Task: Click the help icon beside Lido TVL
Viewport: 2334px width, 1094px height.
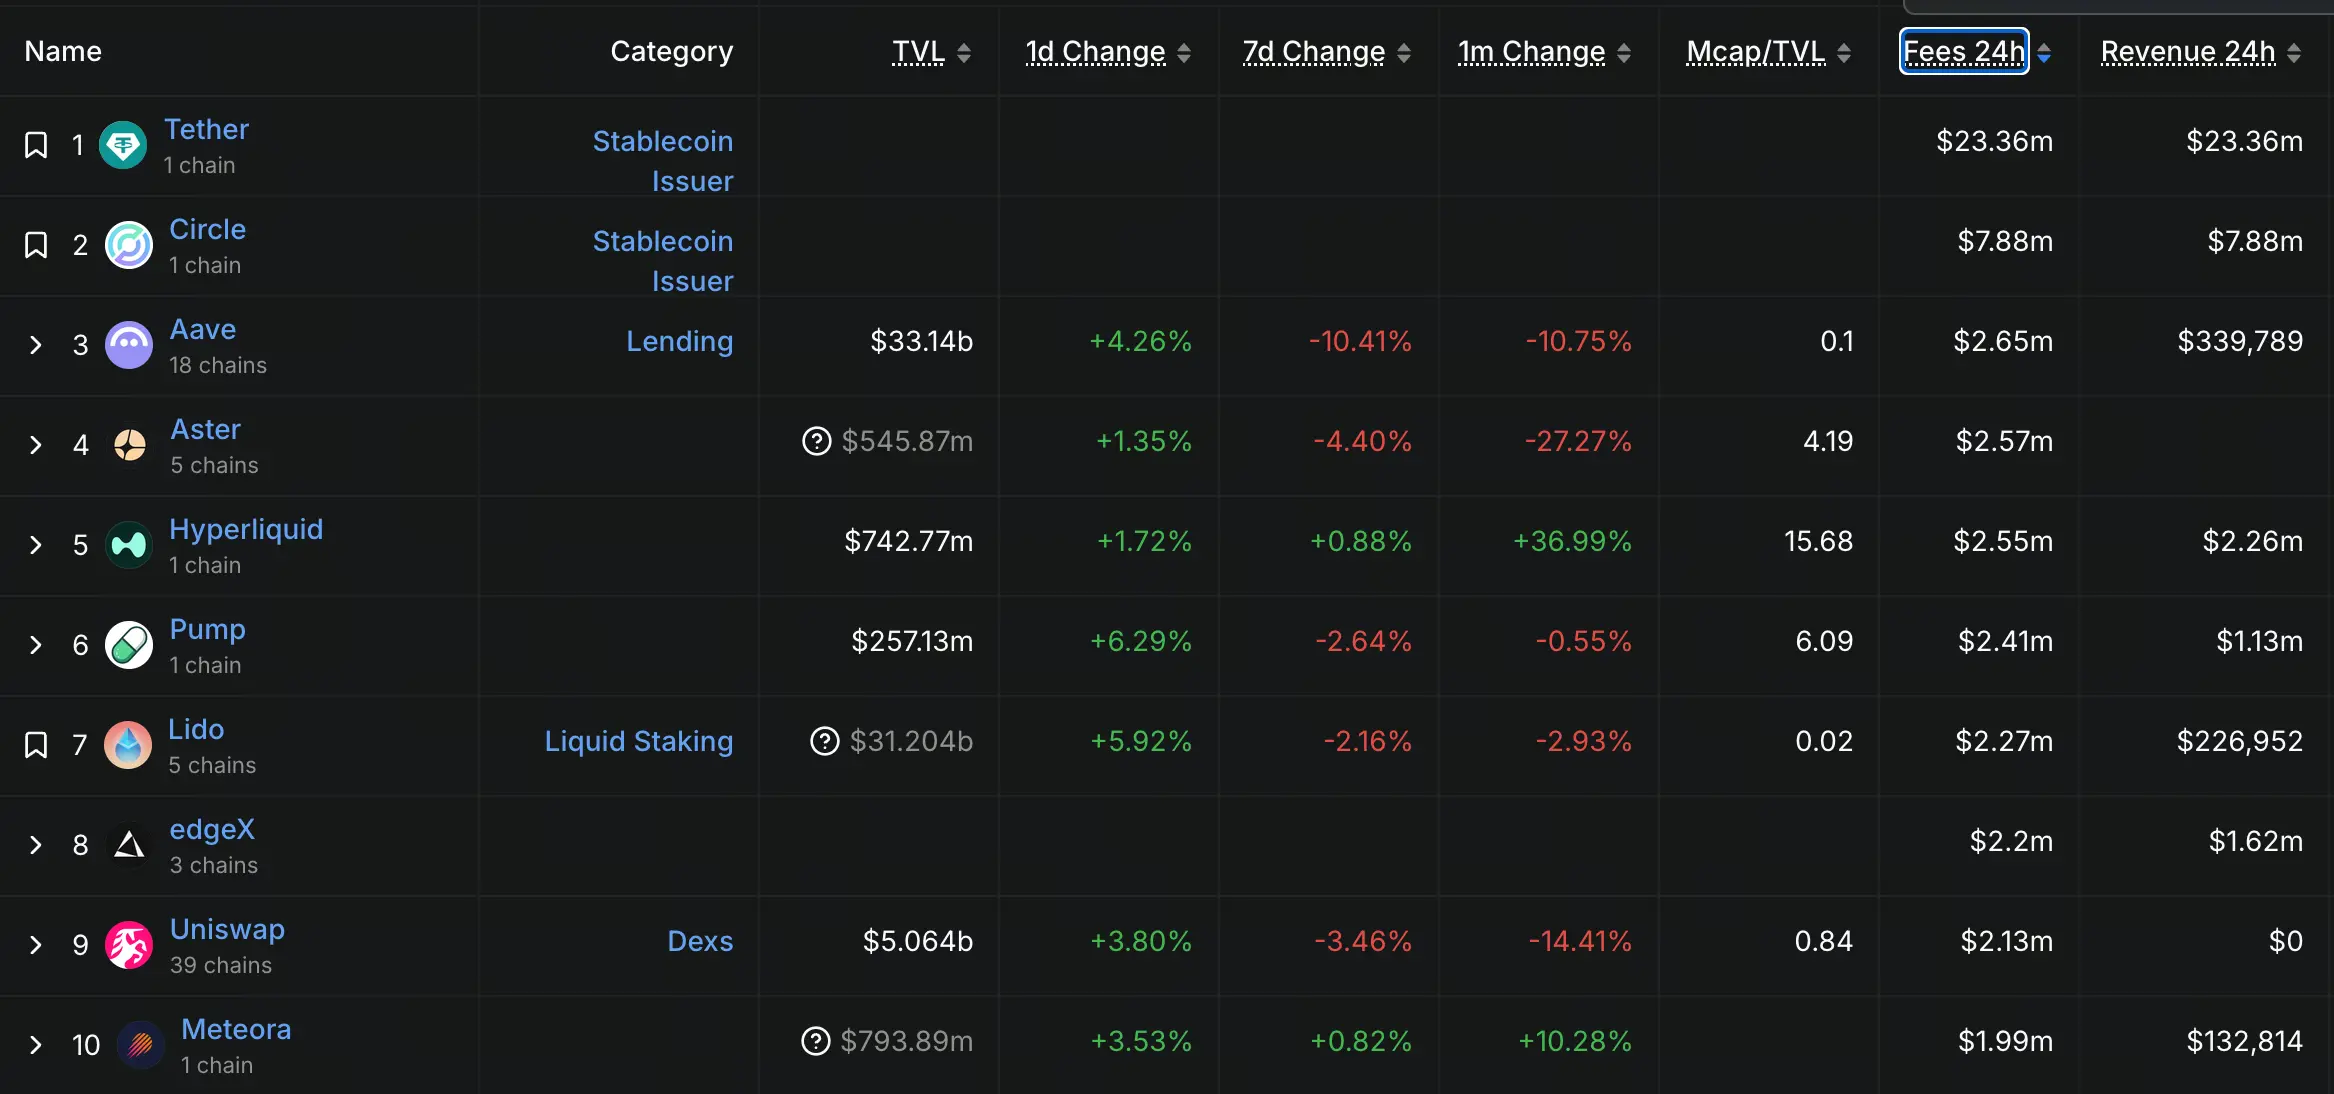Action: (825, 741)
